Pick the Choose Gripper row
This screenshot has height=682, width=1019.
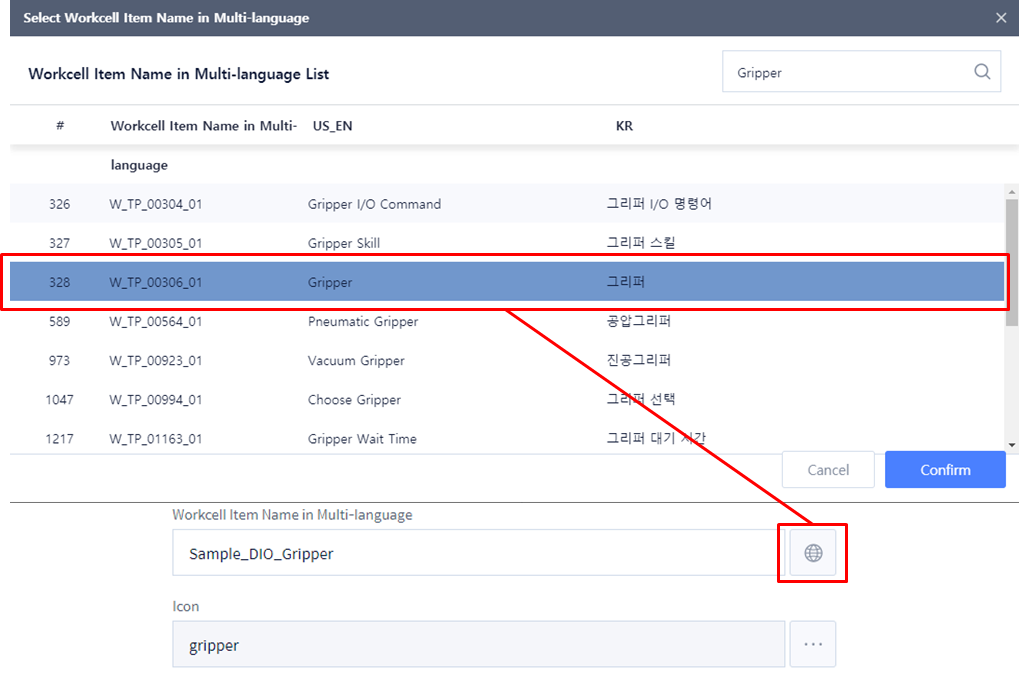354,399
